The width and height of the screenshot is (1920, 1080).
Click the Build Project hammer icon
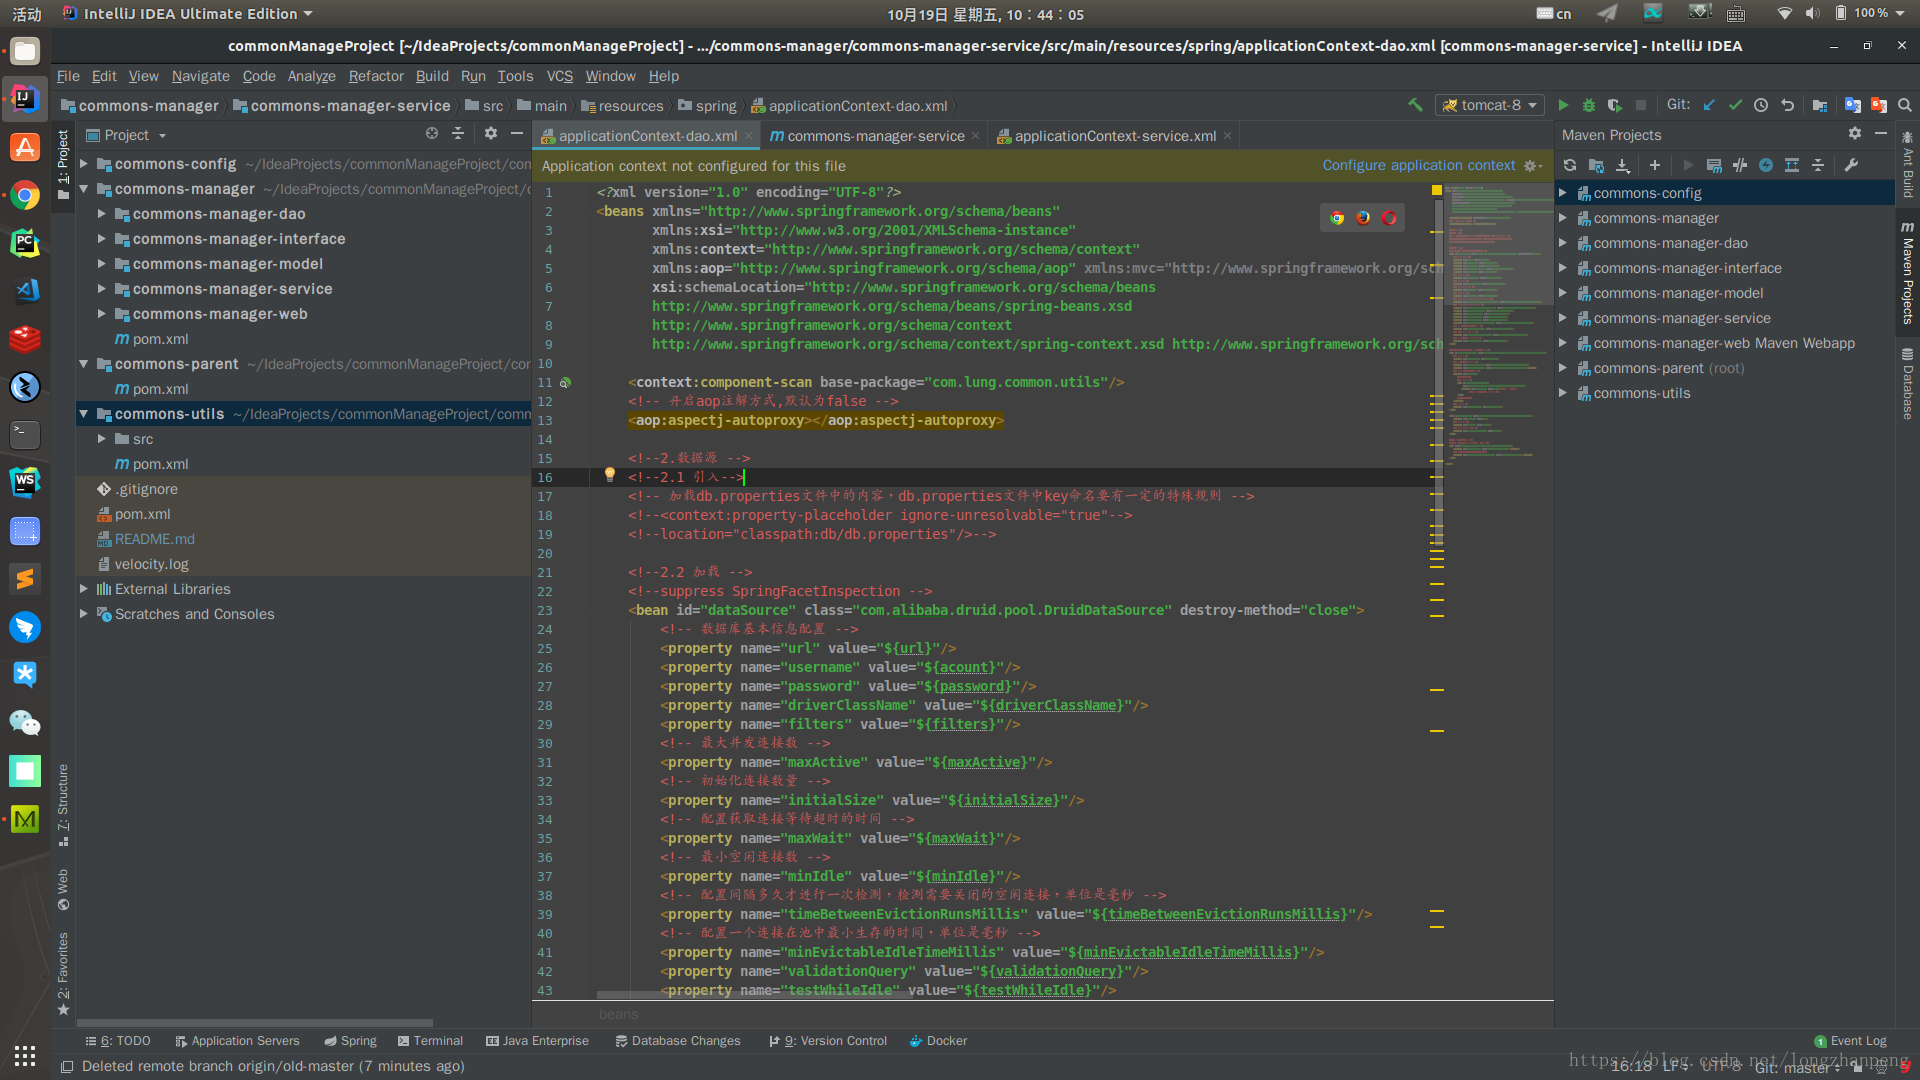coord(1415,105)
